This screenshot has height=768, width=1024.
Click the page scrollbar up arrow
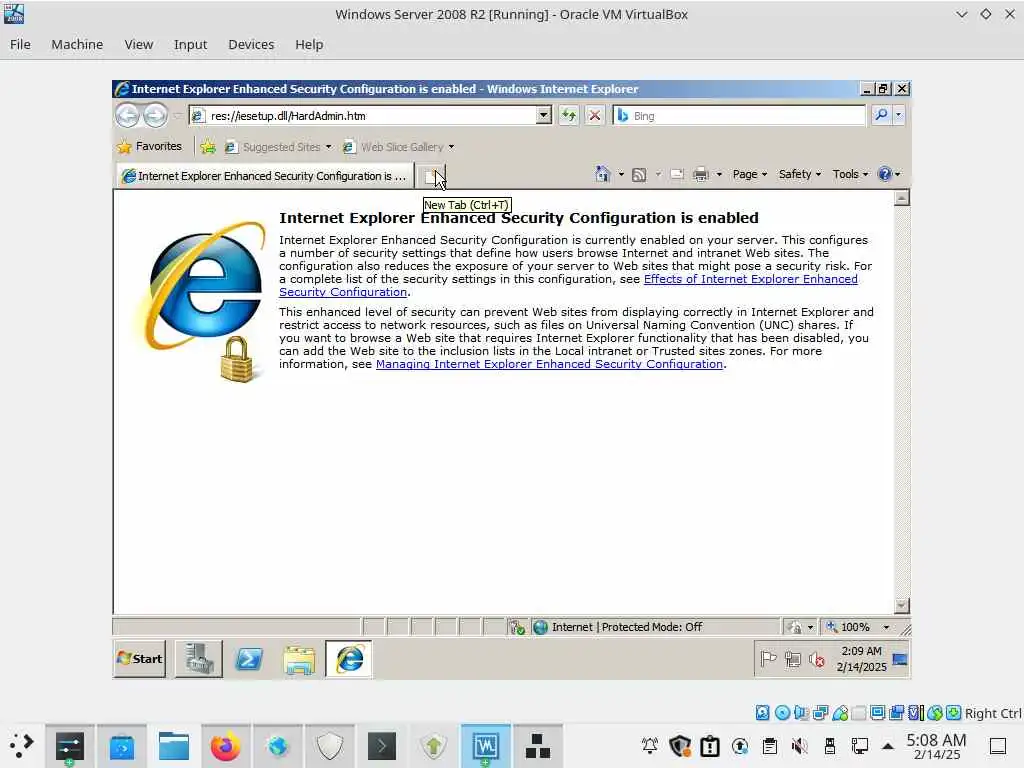click(x=901, y=198)
